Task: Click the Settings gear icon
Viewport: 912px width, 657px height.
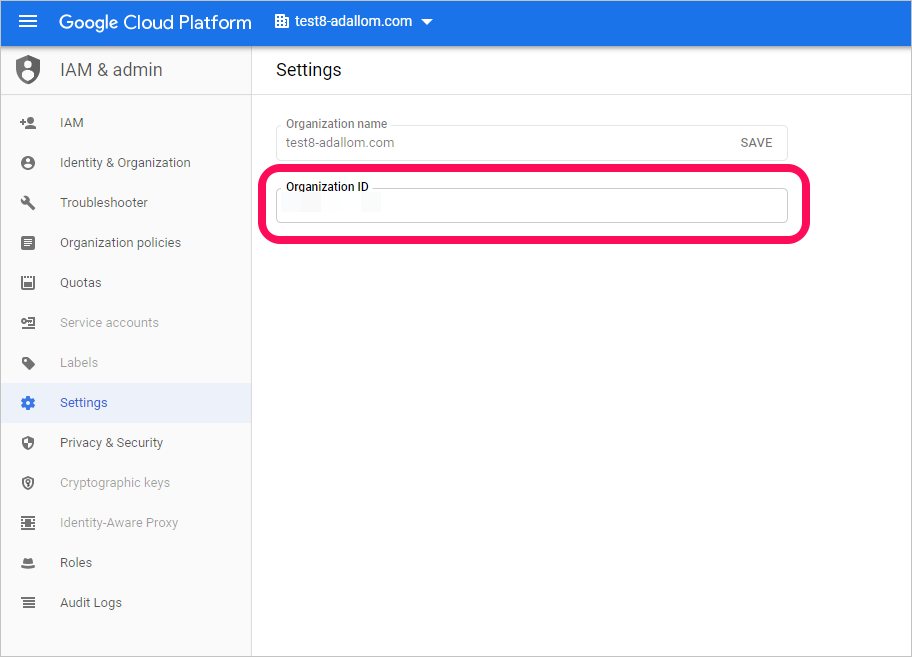Action: (28, 403)
